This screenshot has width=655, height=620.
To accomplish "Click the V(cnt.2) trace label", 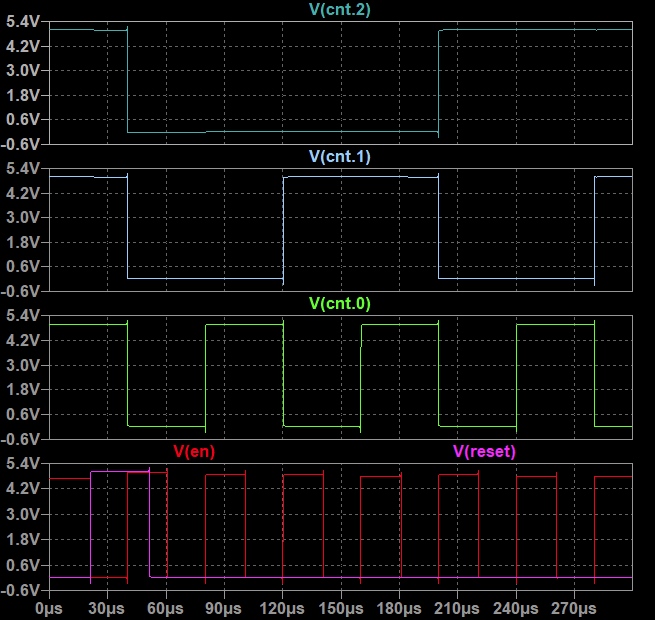I will pos(340,11).
